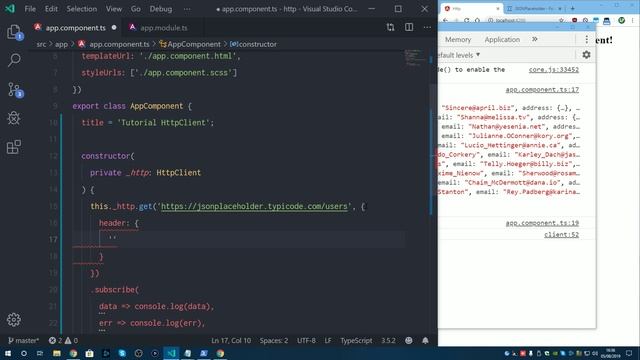640x360 pixels.
Task: Bookmark this page with star icon
Action: point(562,20)
